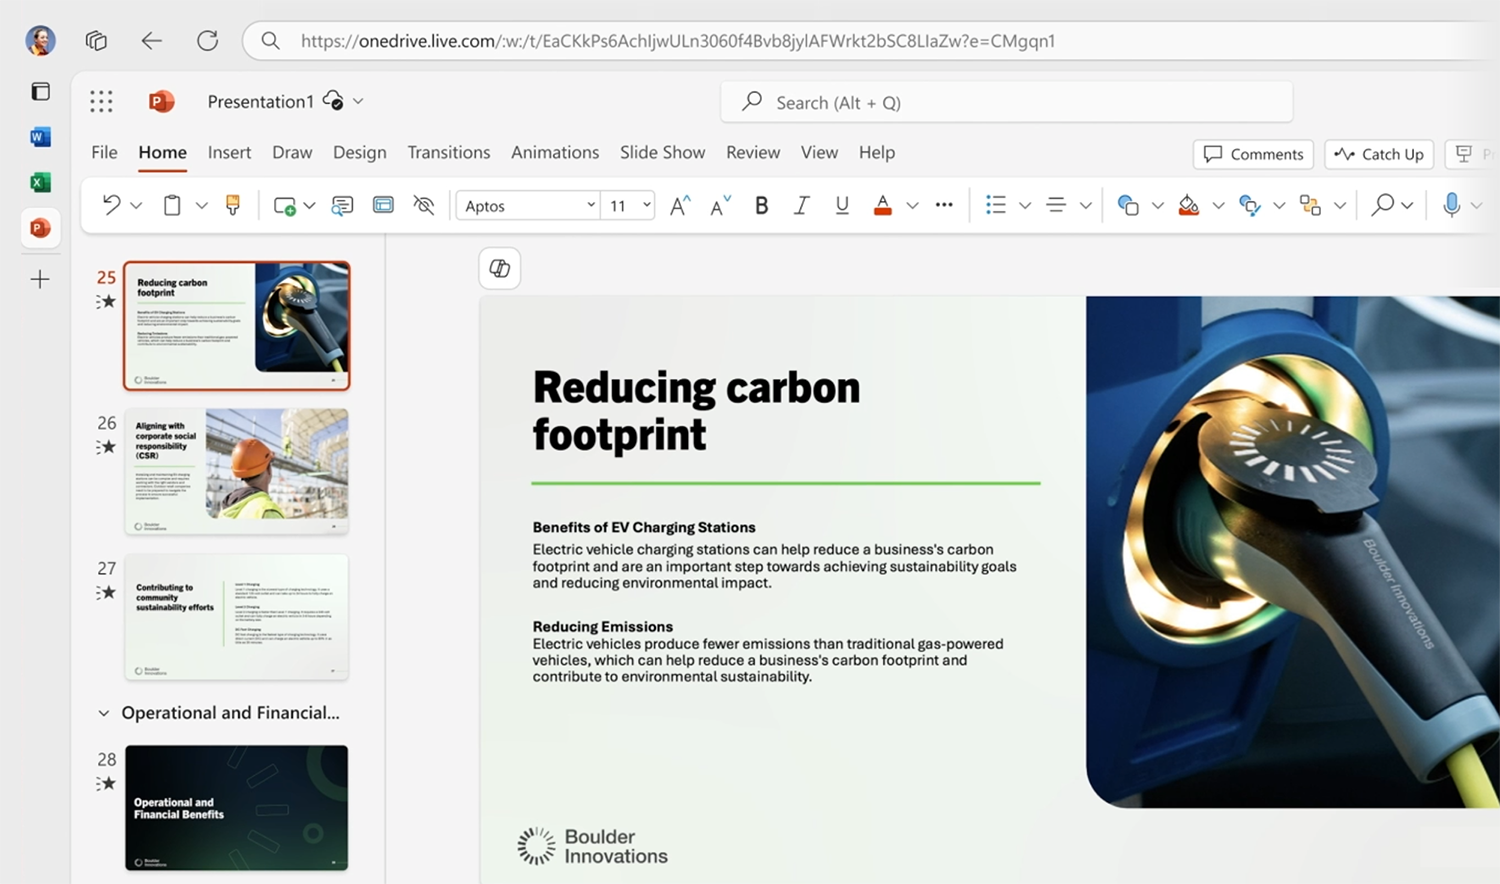Screen dimensions: 1500x884
Task: Open the Slide Show tab
Action: pyautogui.click(x=662, y=152)
